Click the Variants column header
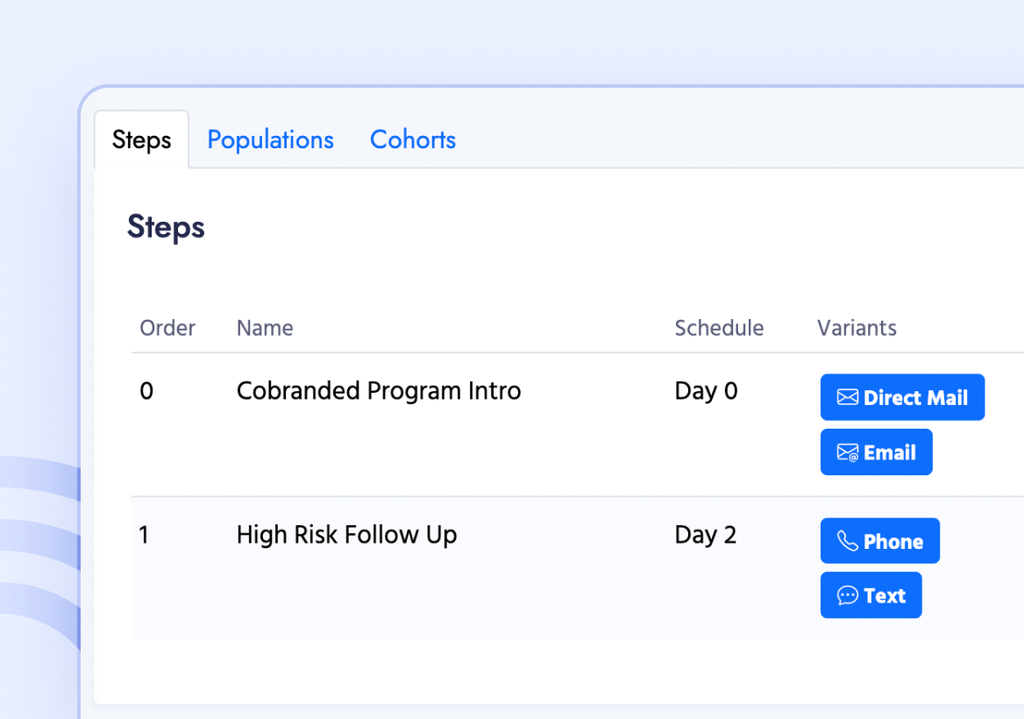 click(857, 328)
